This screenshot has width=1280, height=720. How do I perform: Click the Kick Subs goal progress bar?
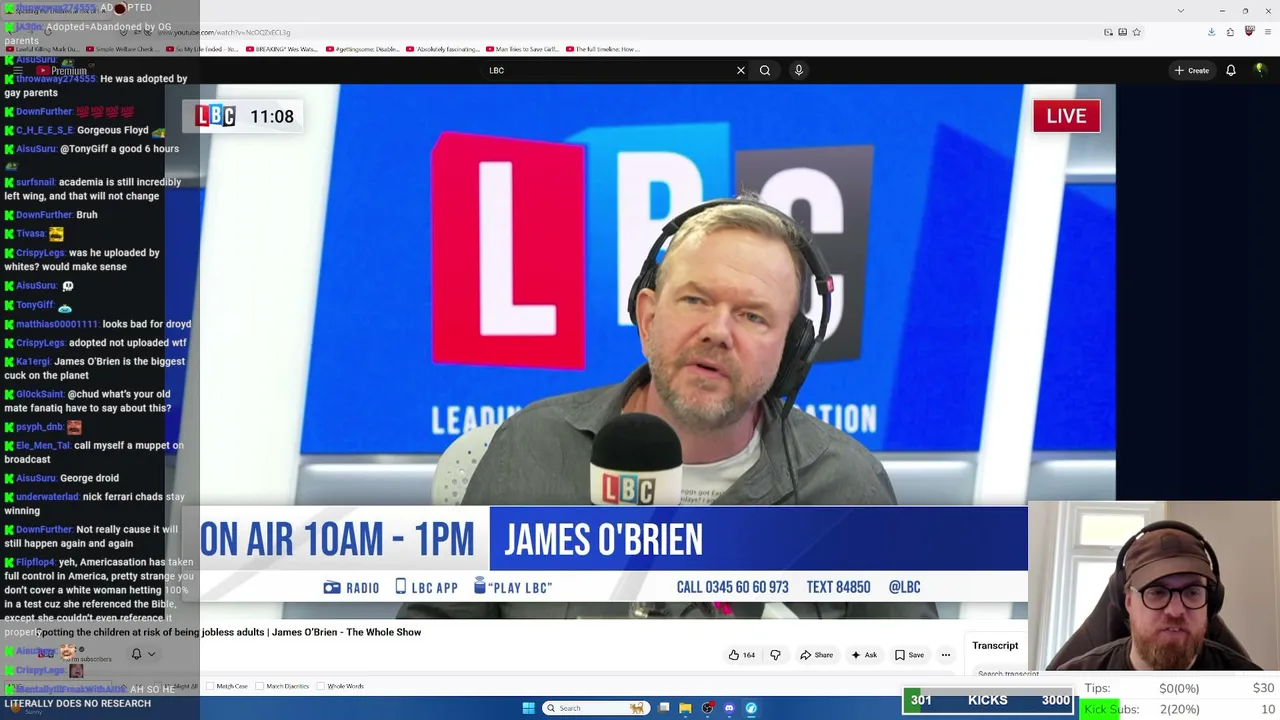[1180, 709]
